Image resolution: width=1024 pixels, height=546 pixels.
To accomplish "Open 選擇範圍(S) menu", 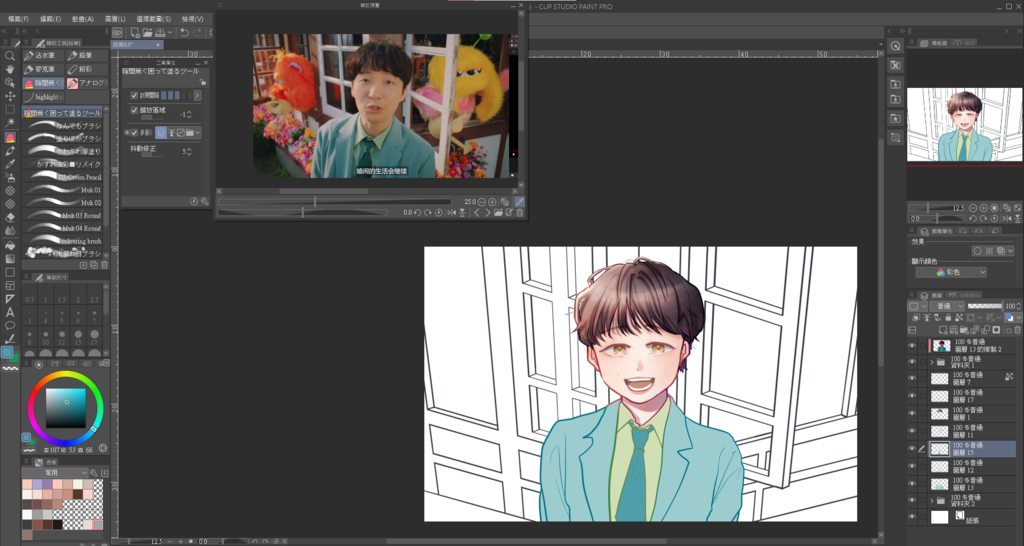I will pyautogui.click(x=153, y=19).
